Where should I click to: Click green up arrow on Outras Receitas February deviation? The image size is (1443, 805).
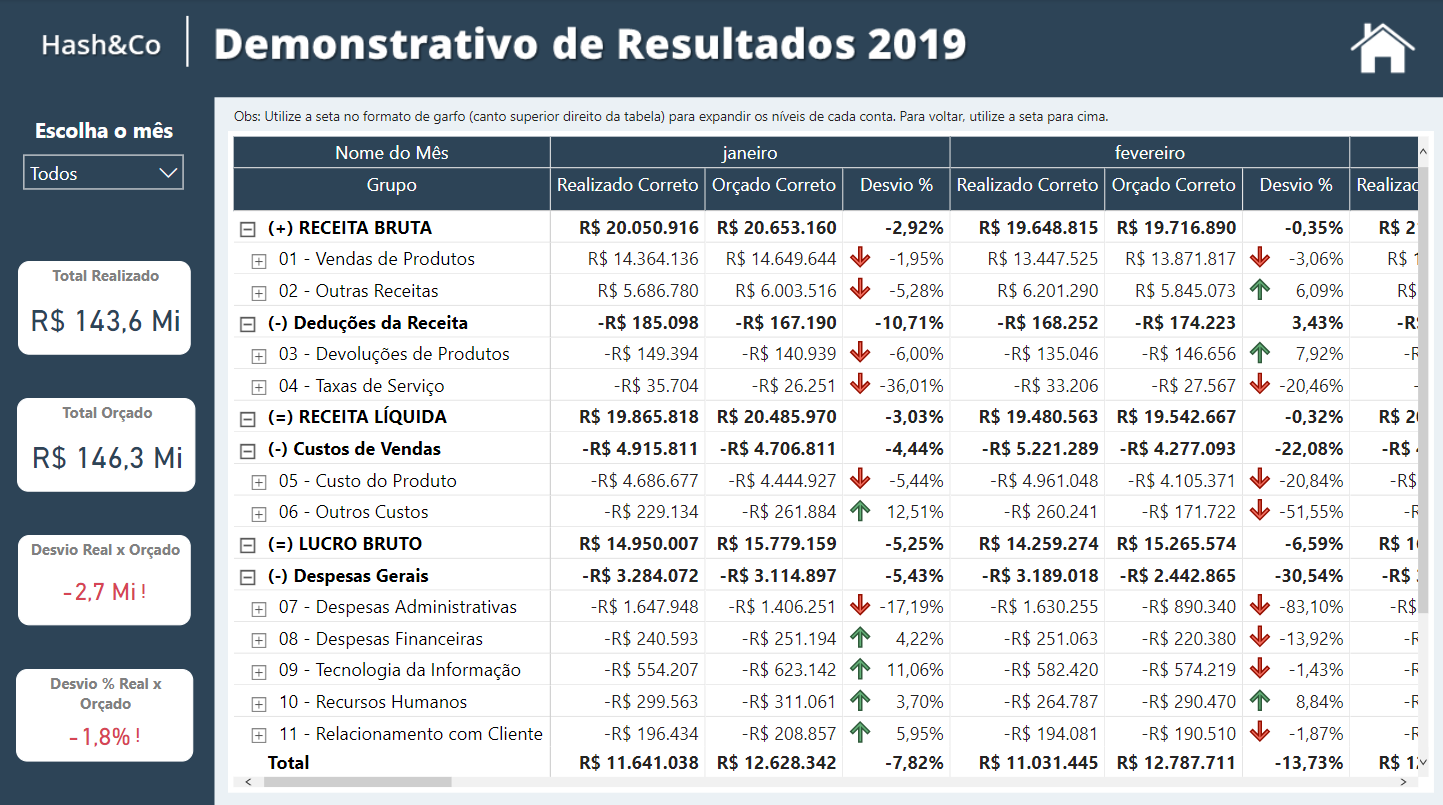[1260, 289]
